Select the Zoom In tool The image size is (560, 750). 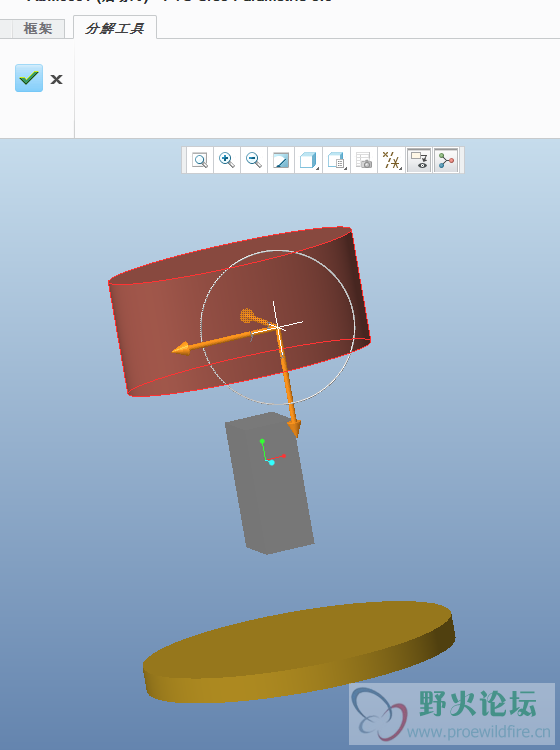pos(227,160)
